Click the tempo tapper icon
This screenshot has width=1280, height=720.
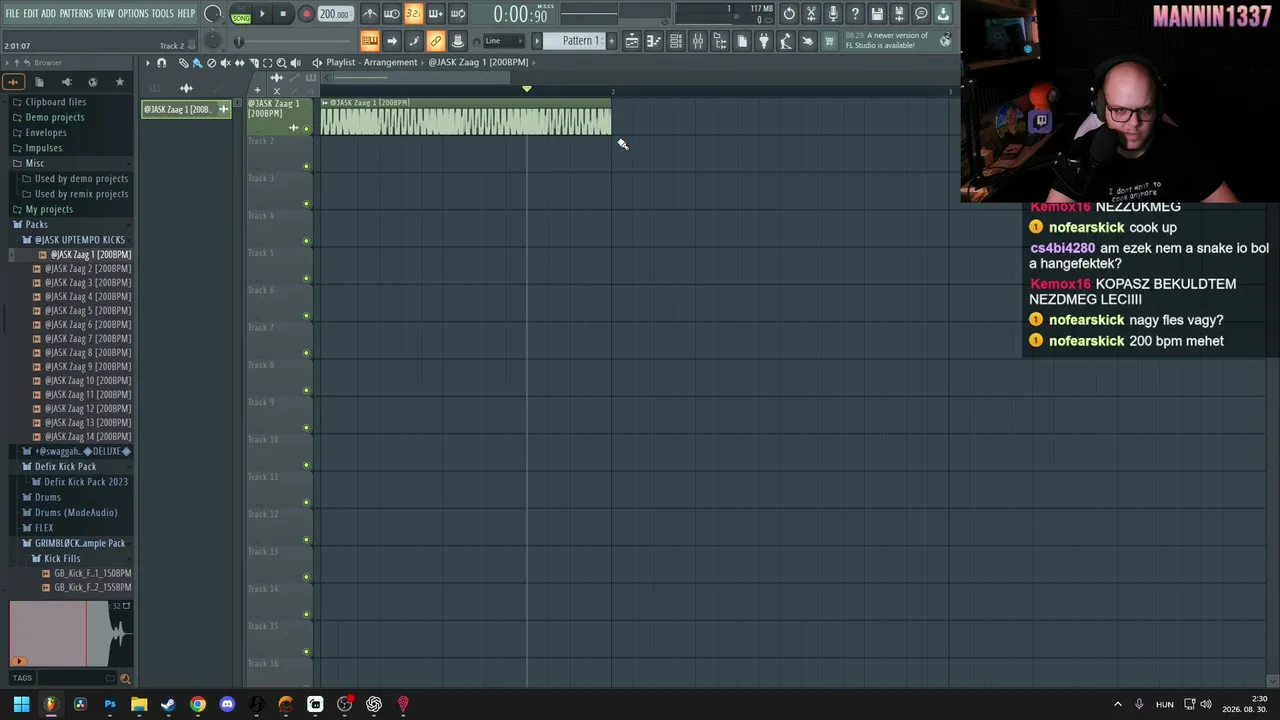click(786, 41)
